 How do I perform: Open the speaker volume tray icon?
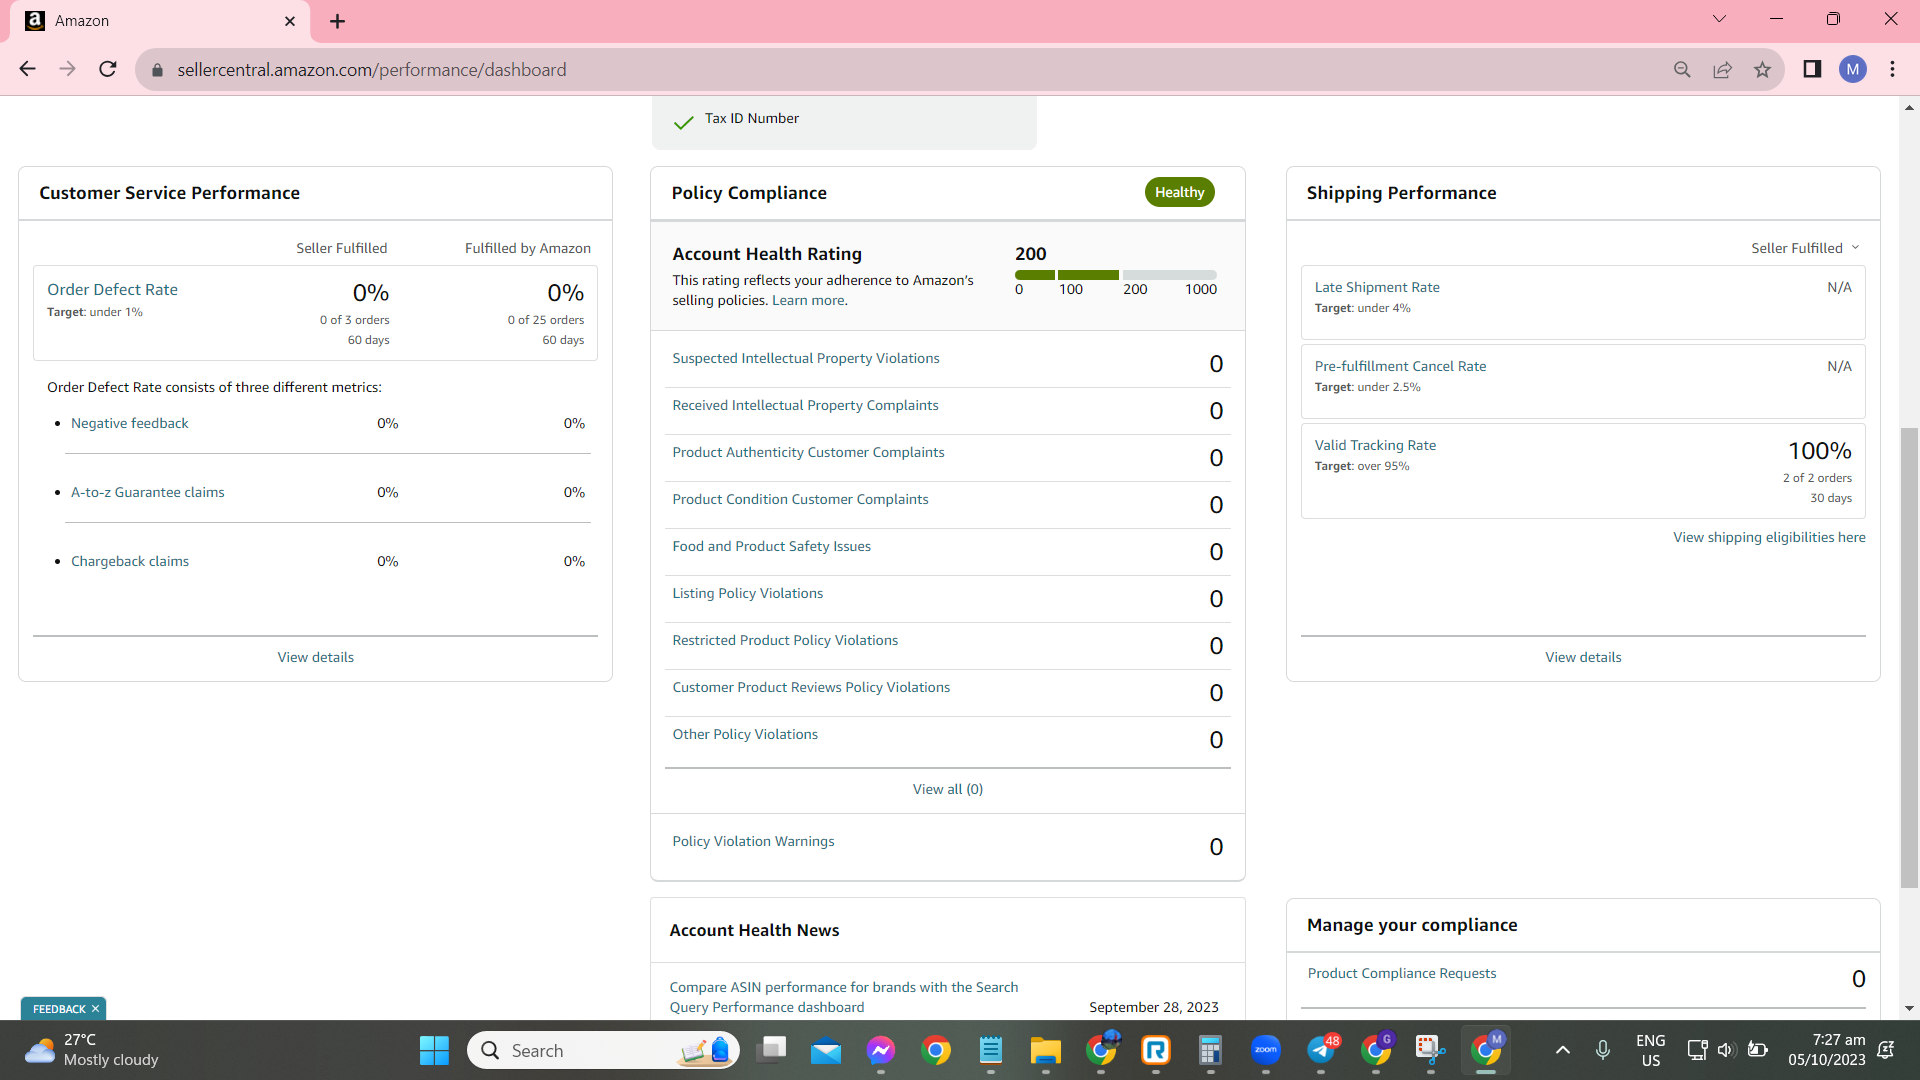(x=1727, y=1050)
